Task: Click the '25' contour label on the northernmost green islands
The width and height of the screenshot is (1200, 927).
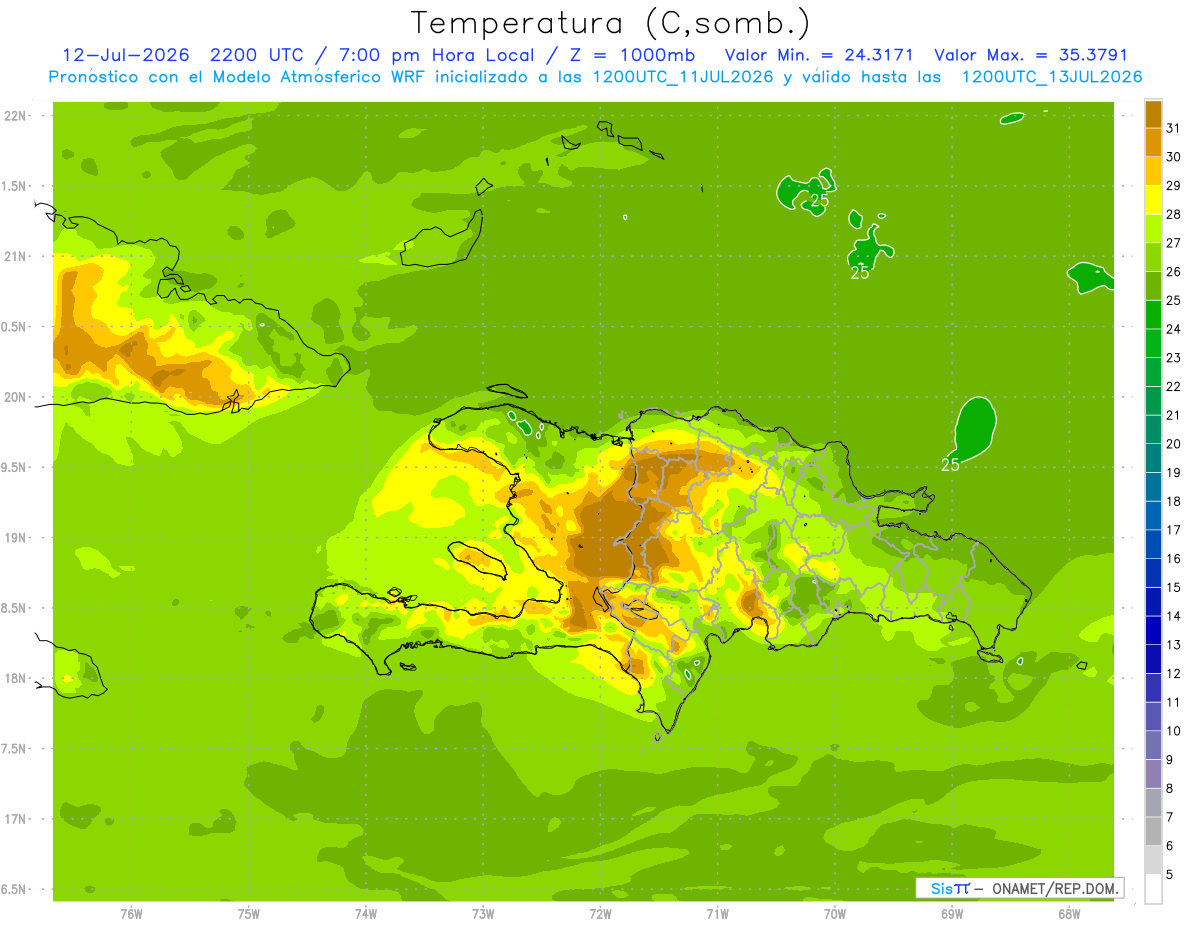Action: pyautogui.click(x=820, y=200)
